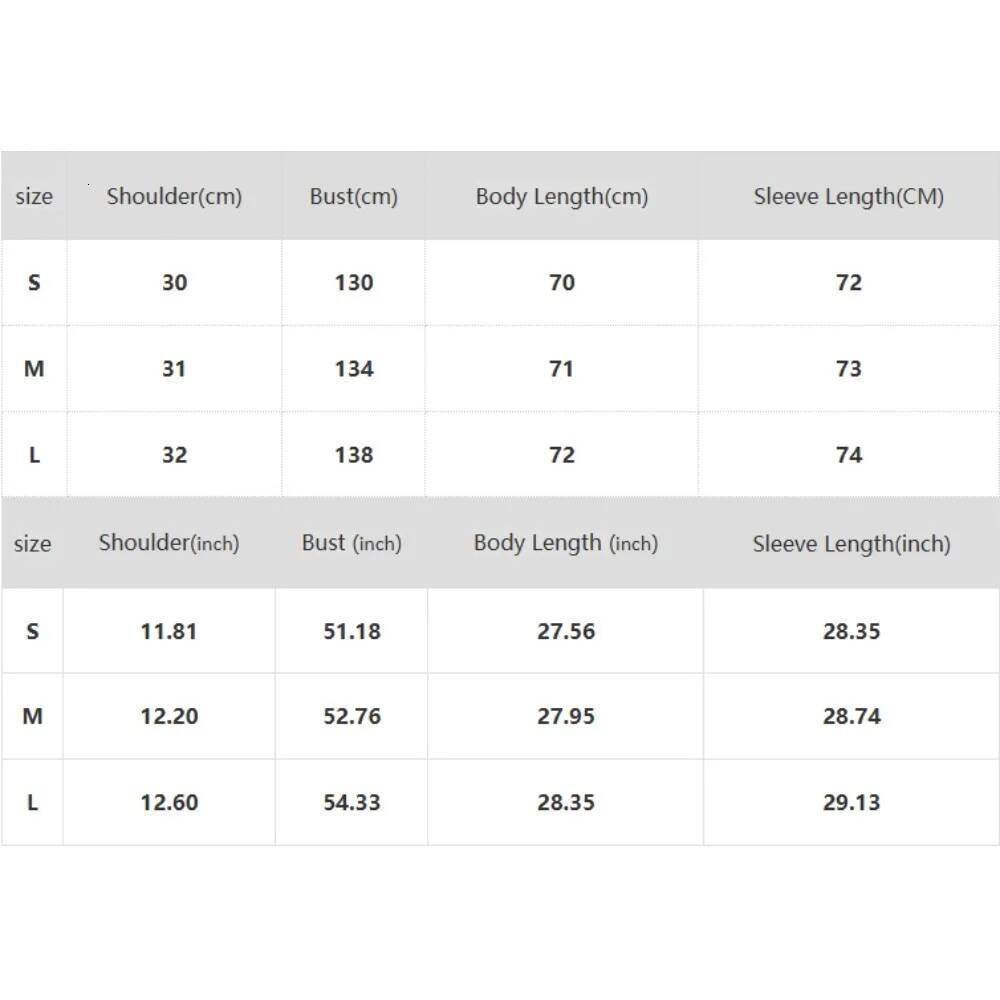The width and height of the screenshot is (1000, 1000).
Task: Select the Body Length (inch) header
Action: click(565, 543)
